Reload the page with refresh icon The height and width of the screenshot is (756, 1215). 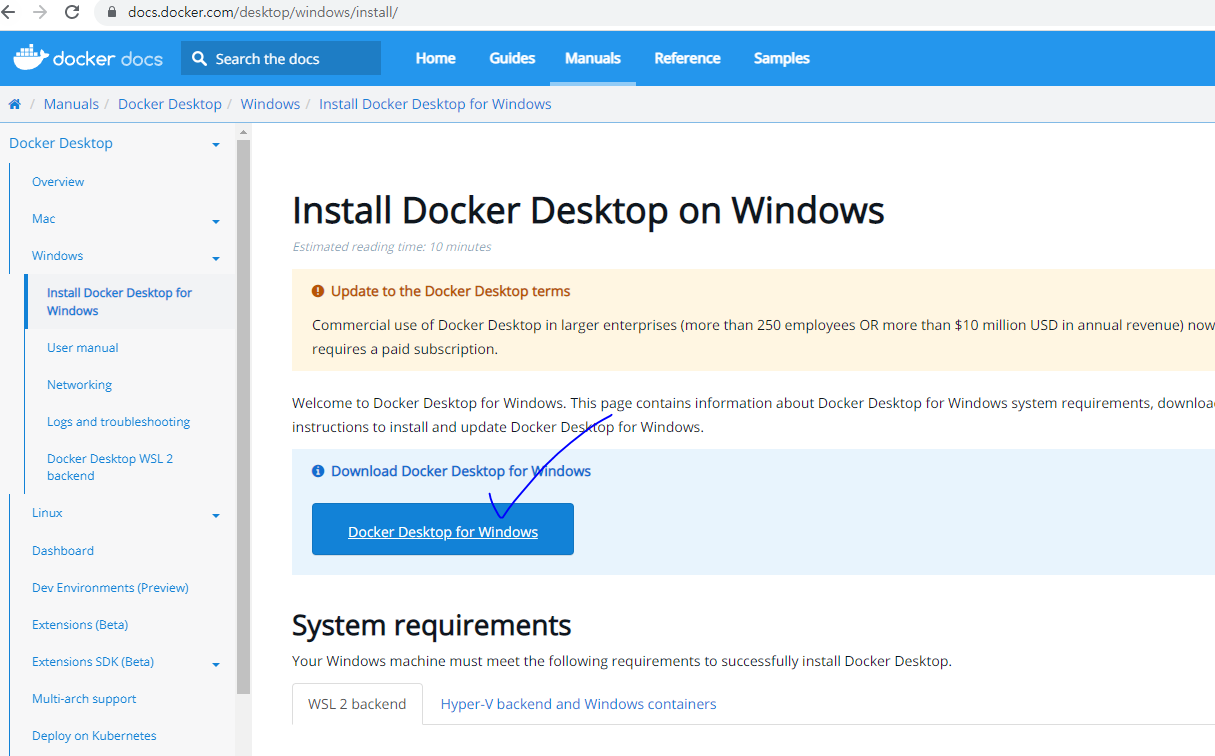[x=72, y=12]
